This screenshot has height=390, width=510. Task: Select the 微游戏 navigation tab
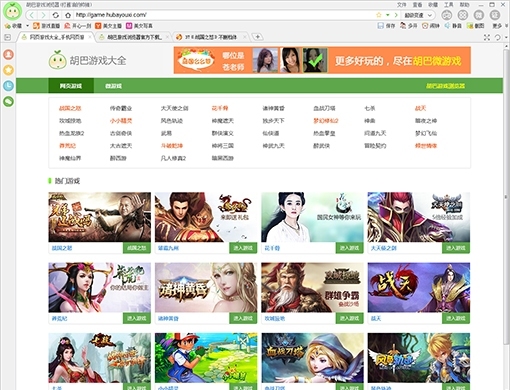pyautogui.click(x=113, y=86)
